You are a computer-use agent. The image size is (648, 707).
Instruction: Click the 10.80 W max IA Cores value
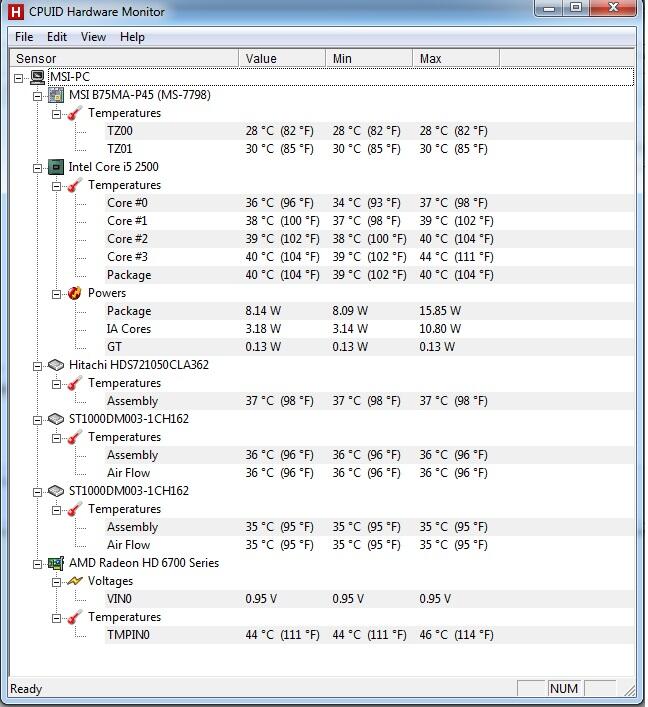tap(440, 329)
